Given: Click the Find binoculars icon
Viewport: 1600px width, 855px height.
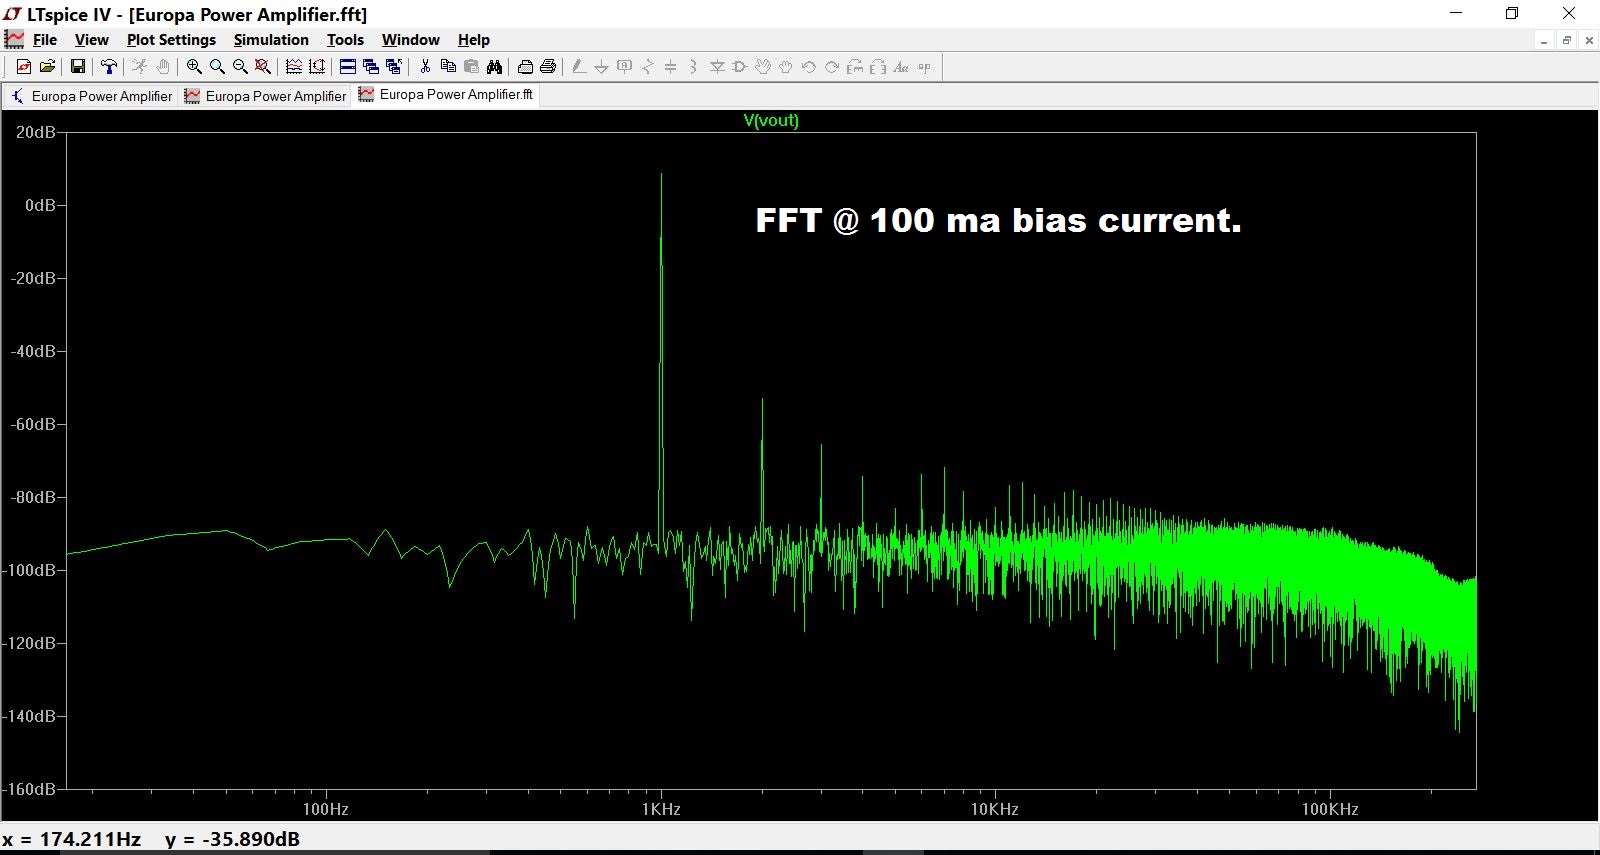Looking at the screenshot, I should pyautogui.click(x=494, y=67).
